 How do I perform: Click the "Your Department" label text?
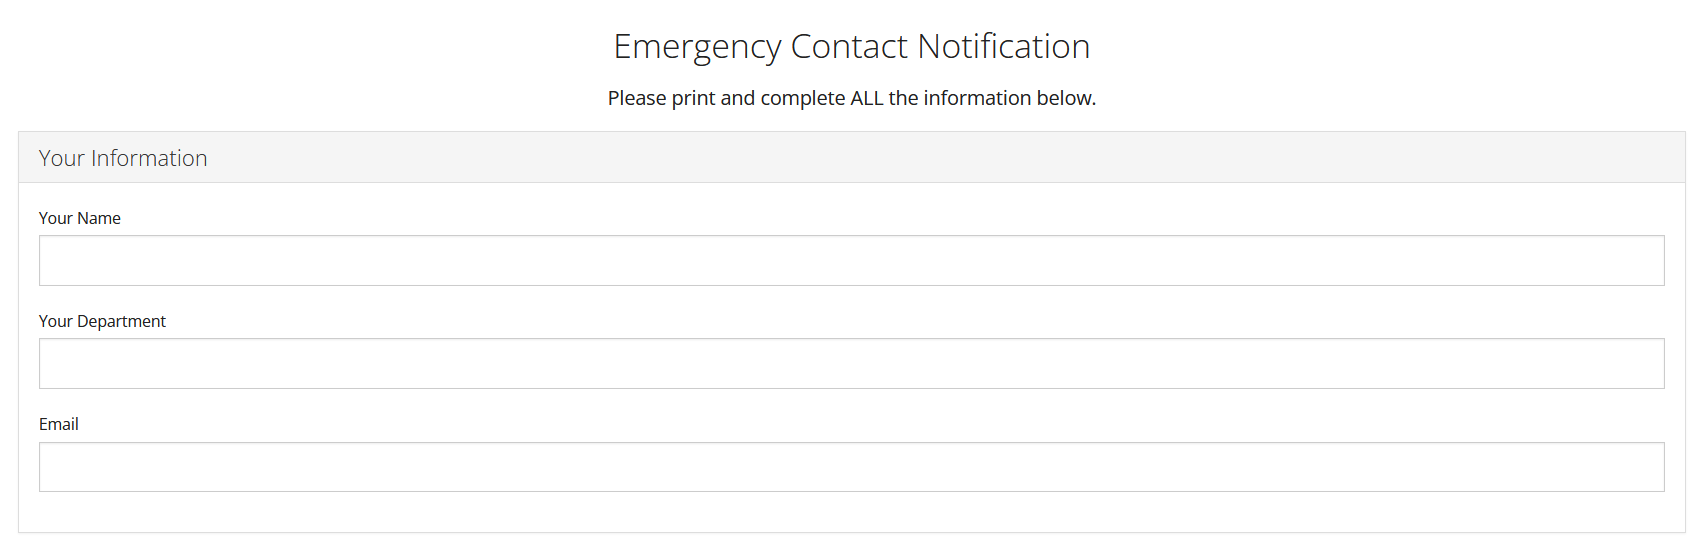pyautogui.click(x=102, y=321)
